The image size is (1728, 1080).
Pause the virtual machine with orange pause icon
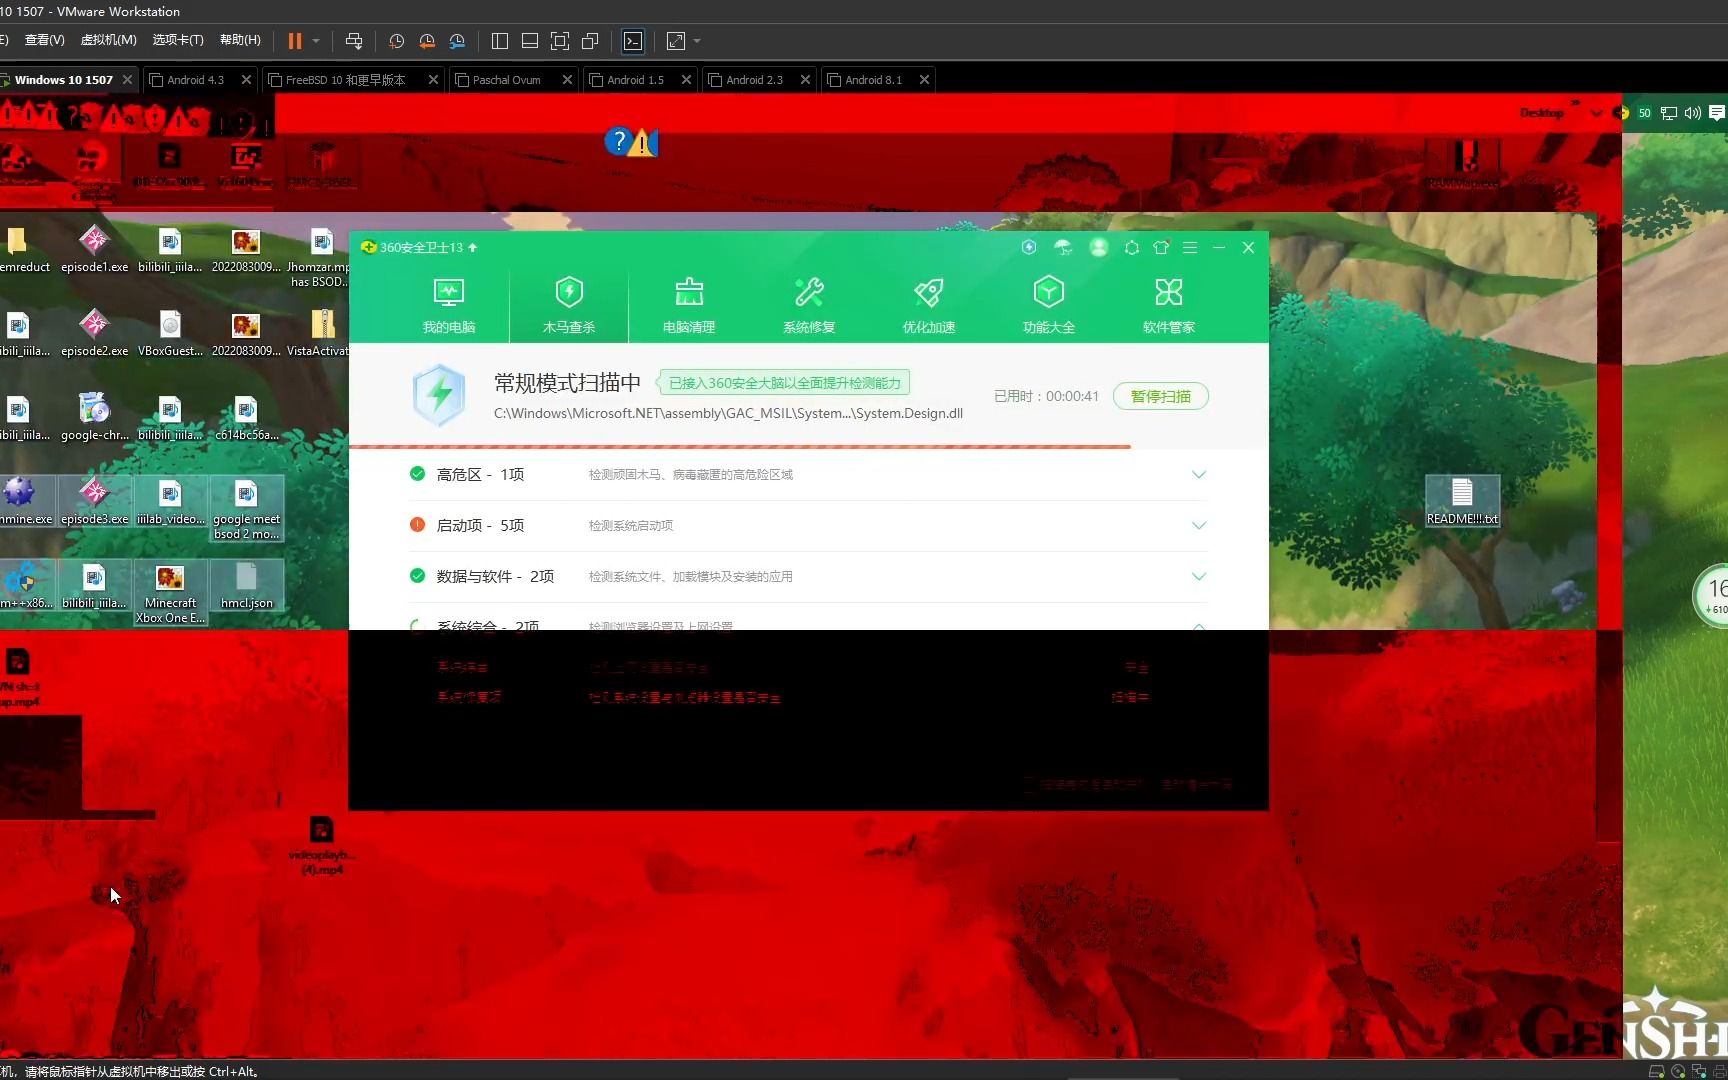coord(295,41)
